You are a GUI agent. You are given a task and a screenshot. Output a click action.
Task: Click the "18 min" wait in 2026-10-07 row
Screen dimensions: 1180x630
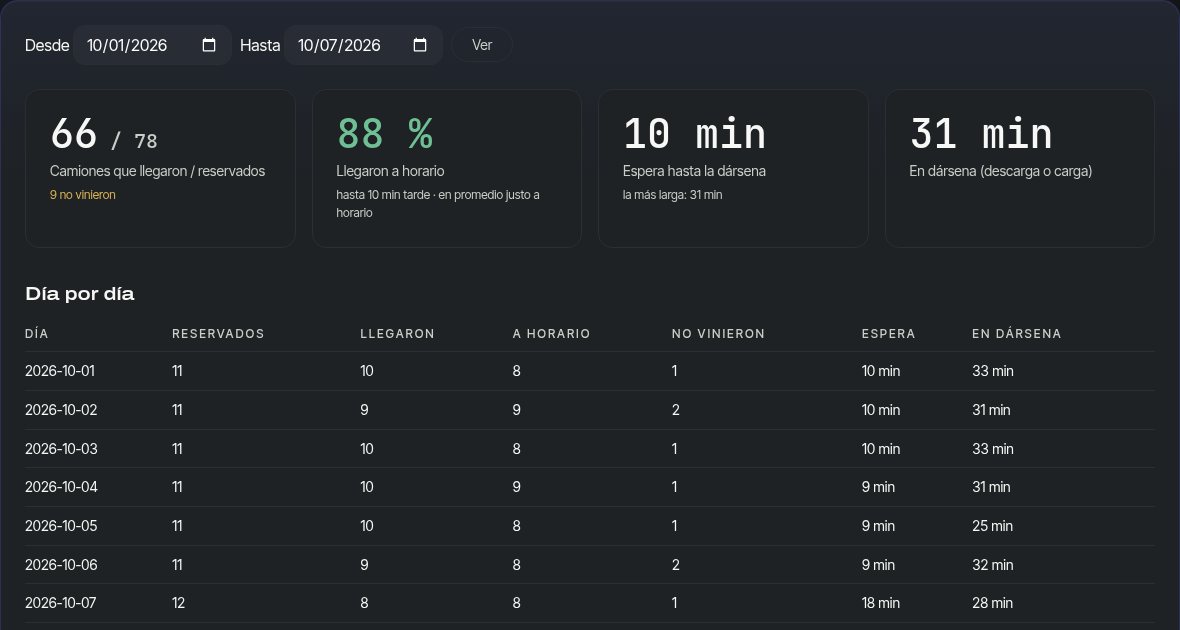pyautogui.click(x=881, y=603)
